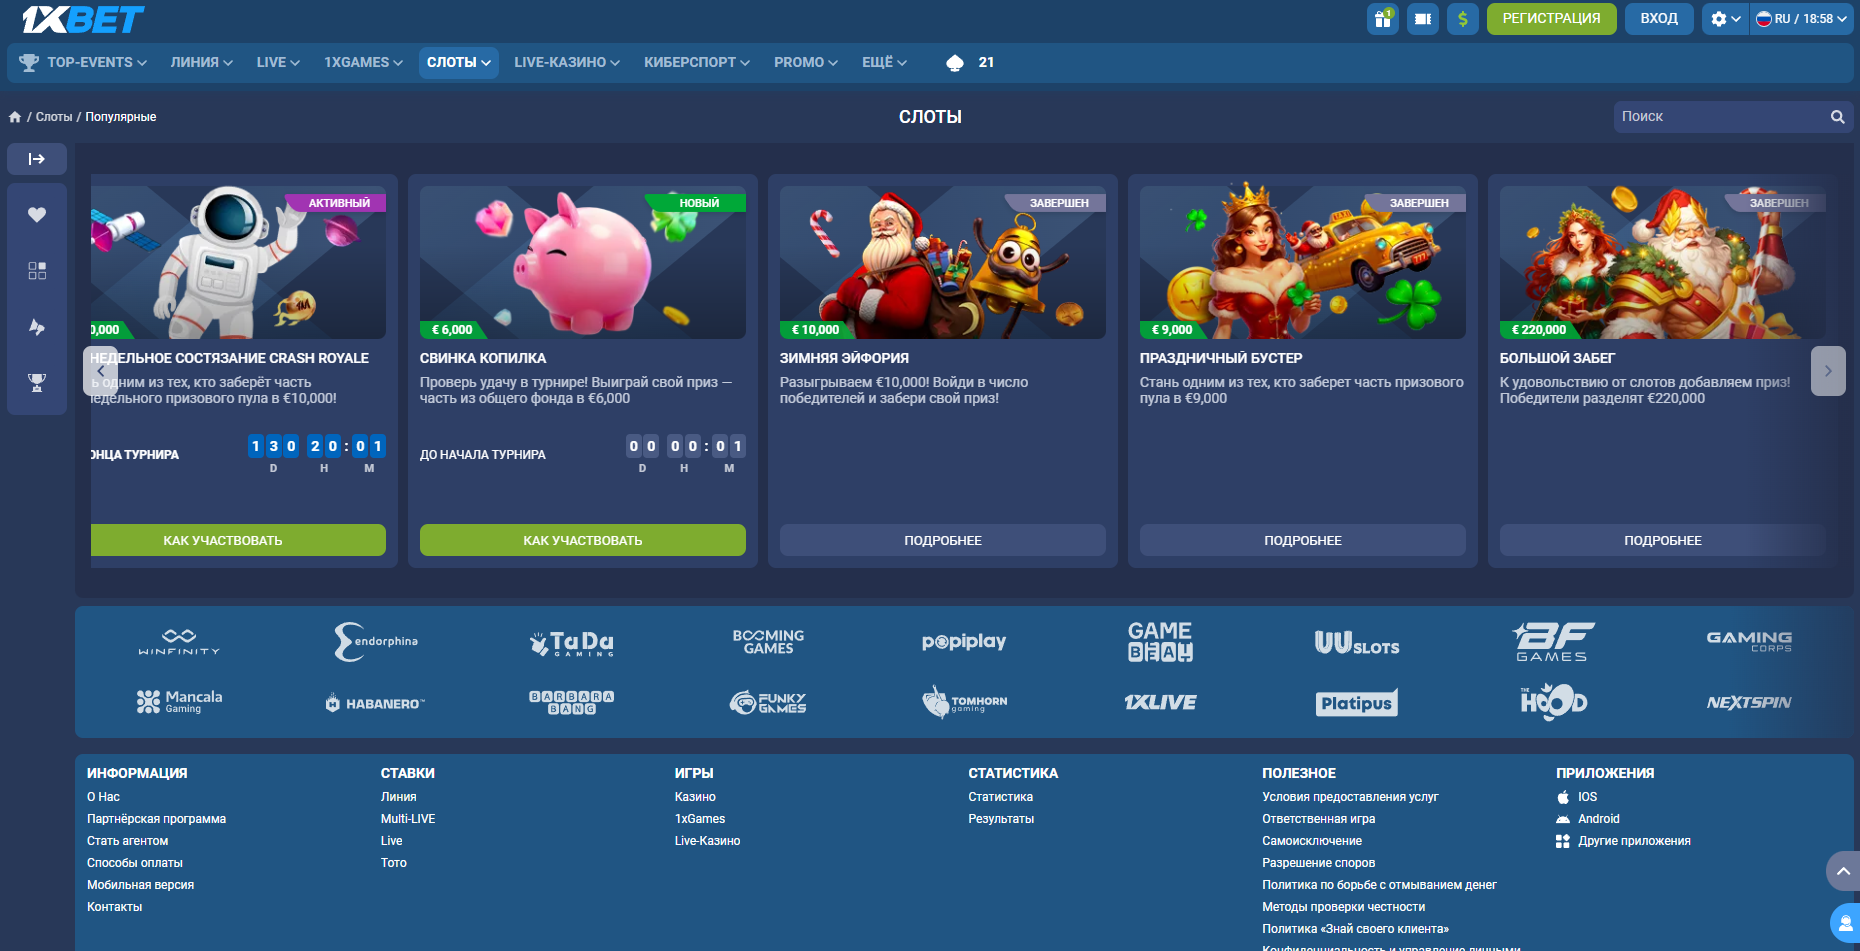Click the gift bonus icon in header
Viewport: 1860px width, 951px height.
[x=1383, y=19]
